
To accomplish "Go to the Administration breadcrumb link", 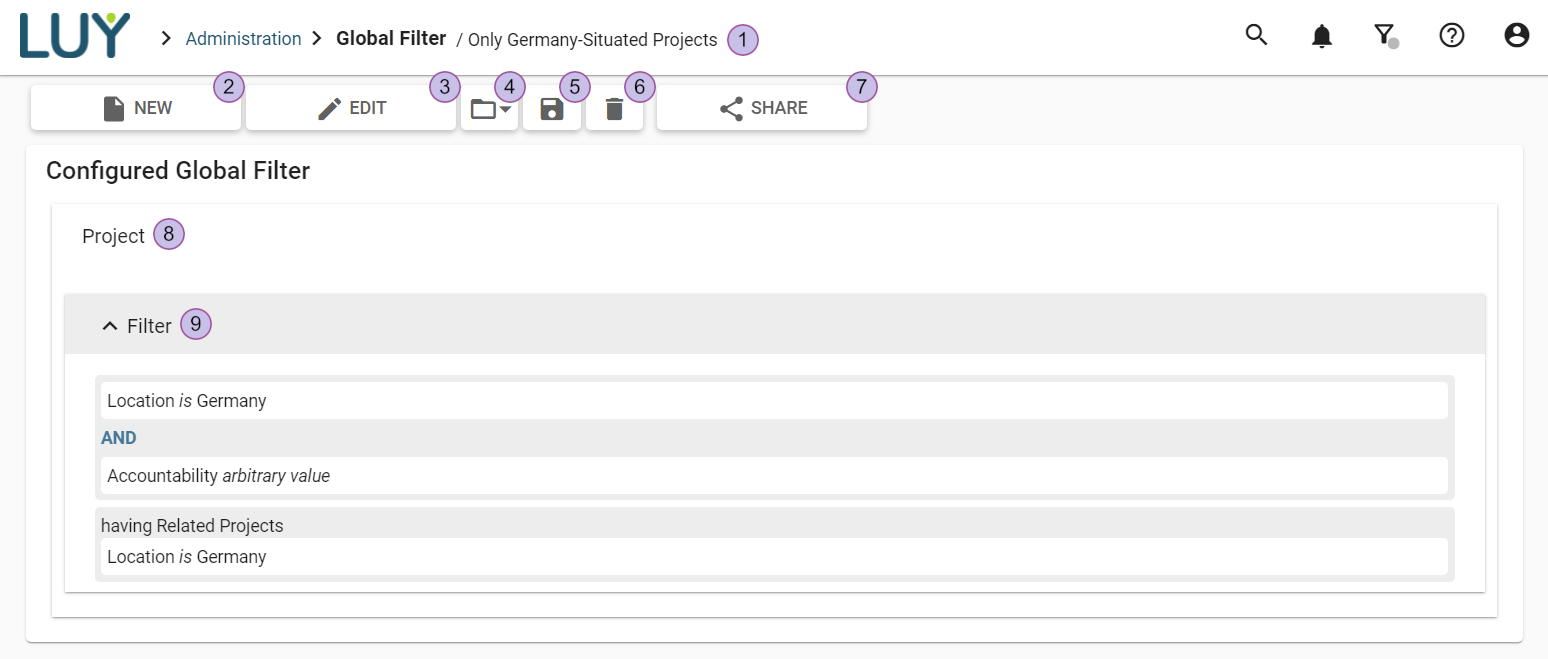I will pos(243,39).
